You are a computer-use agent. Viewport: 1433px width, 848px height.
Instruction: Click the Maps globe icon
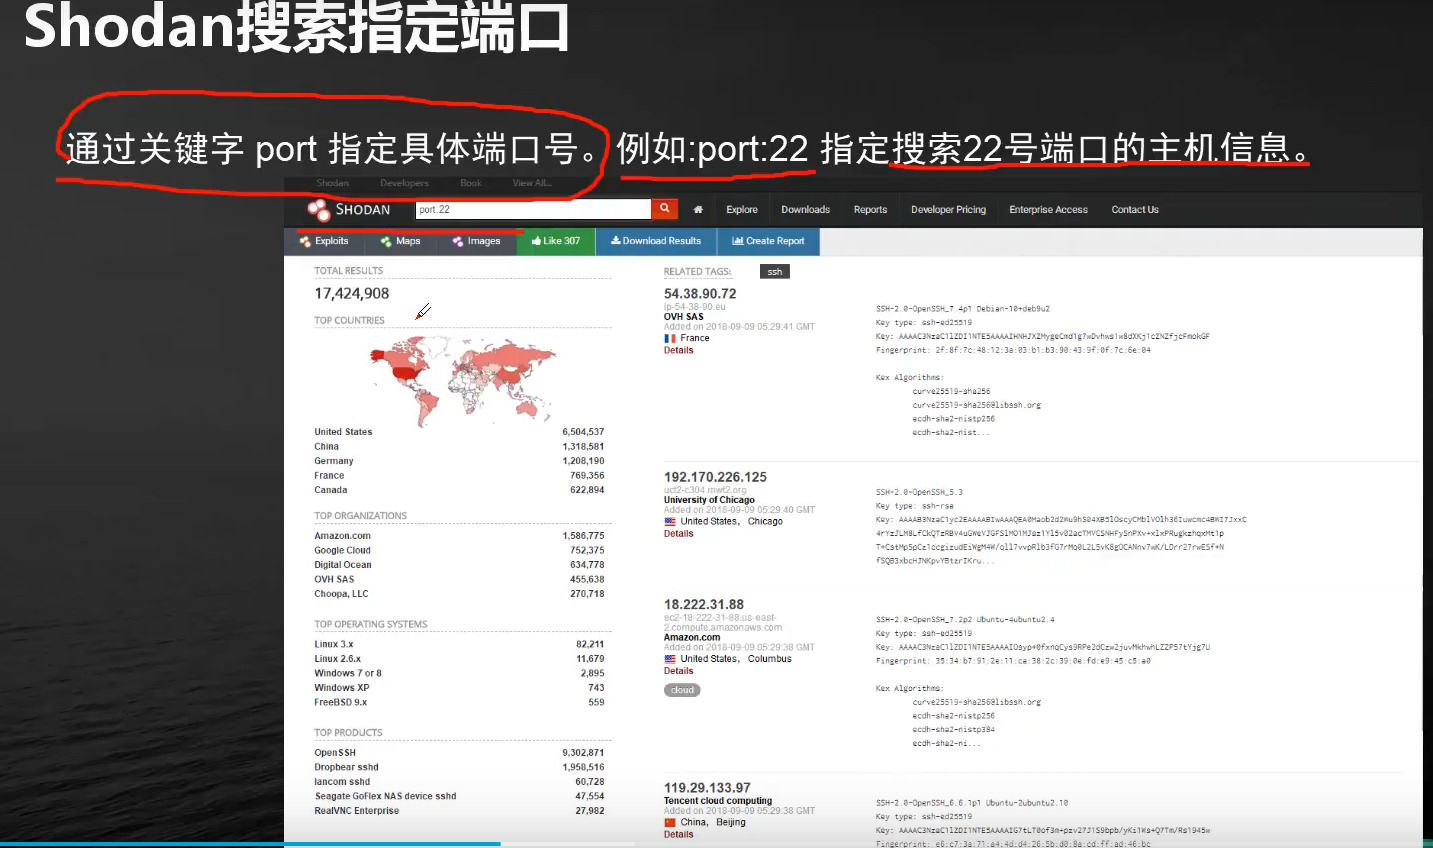[385, 241]
